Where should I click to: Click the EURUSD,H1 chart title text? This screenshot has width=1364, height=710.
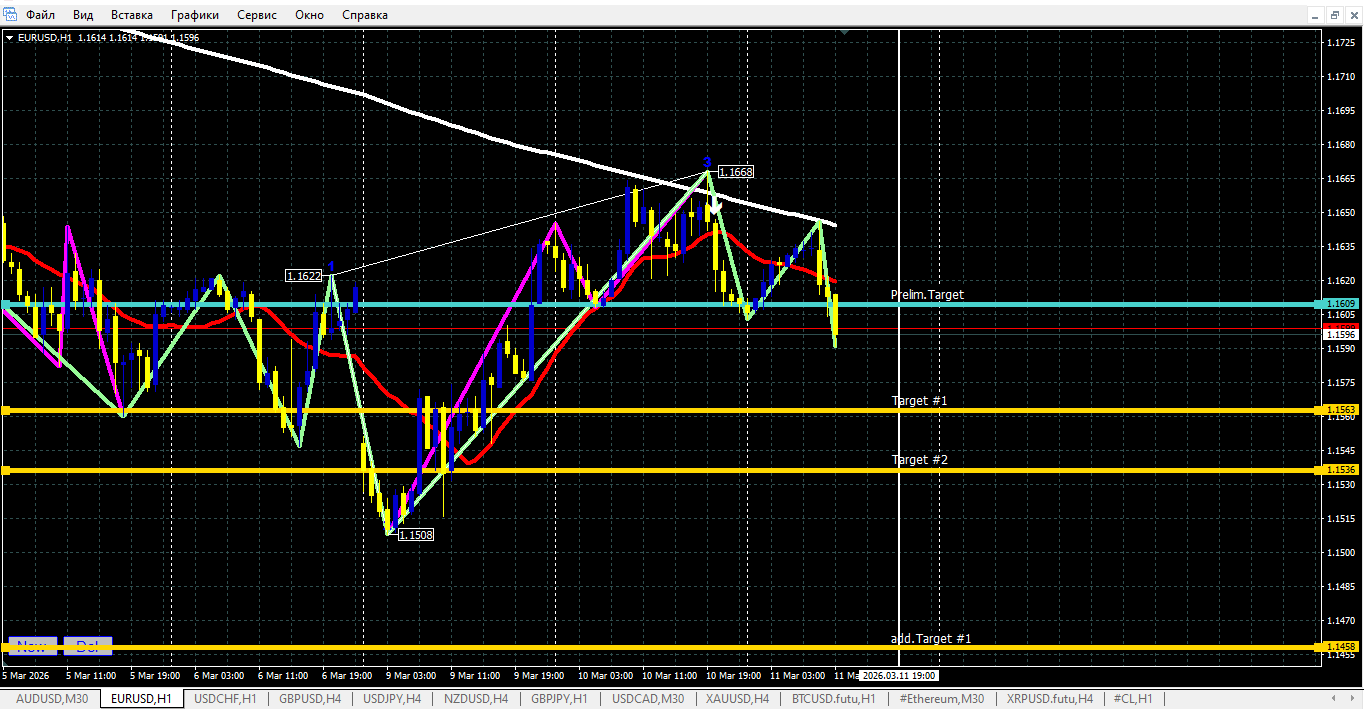pos(45,38)
